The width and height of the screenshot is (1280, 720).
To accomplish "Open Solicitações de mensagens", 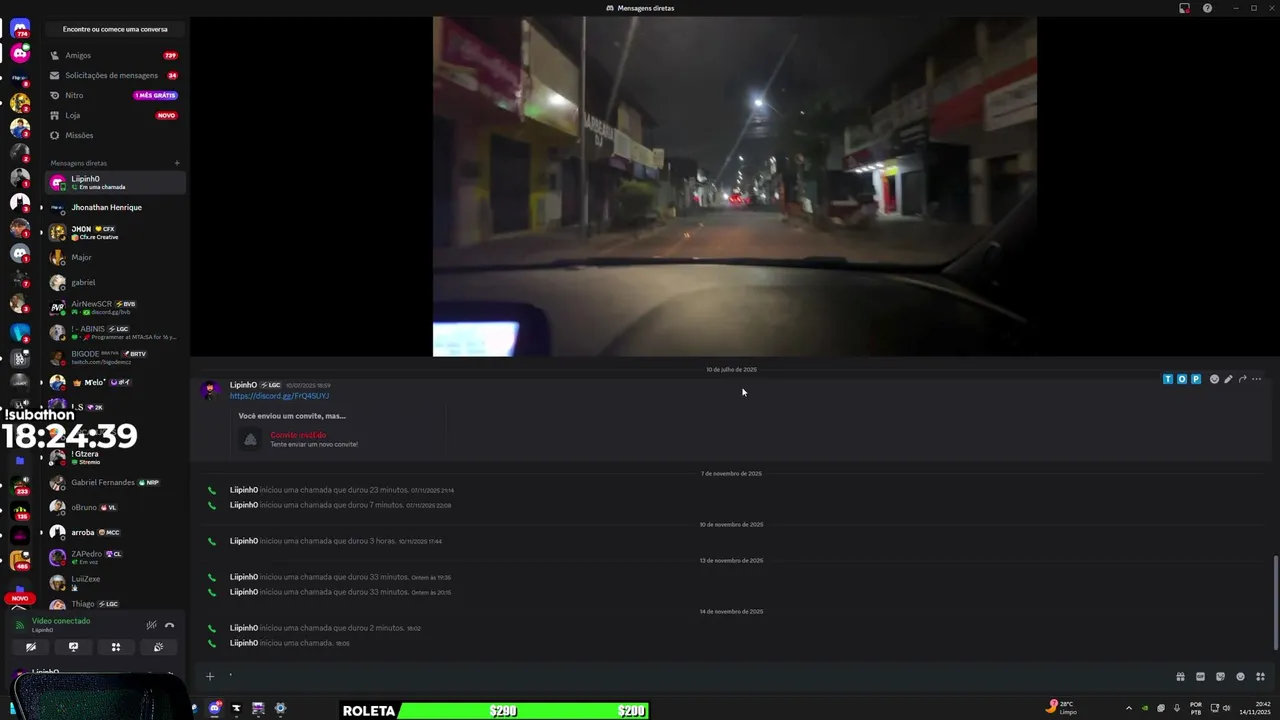I will [115, 75].
